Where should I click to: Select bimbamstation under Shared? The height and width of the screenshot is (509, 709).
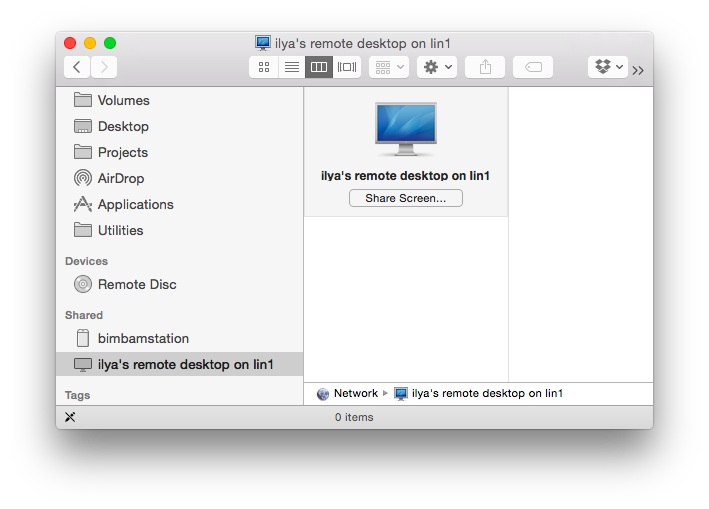tap(179, 338)
